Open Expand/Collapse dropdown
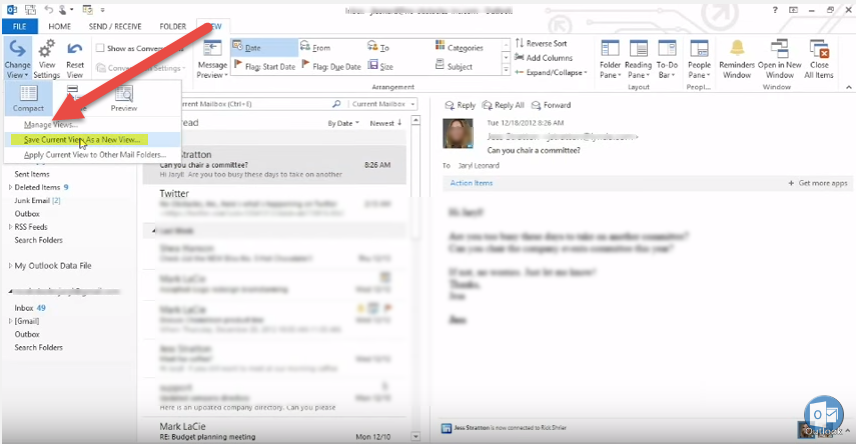 [x=551, y=72]
